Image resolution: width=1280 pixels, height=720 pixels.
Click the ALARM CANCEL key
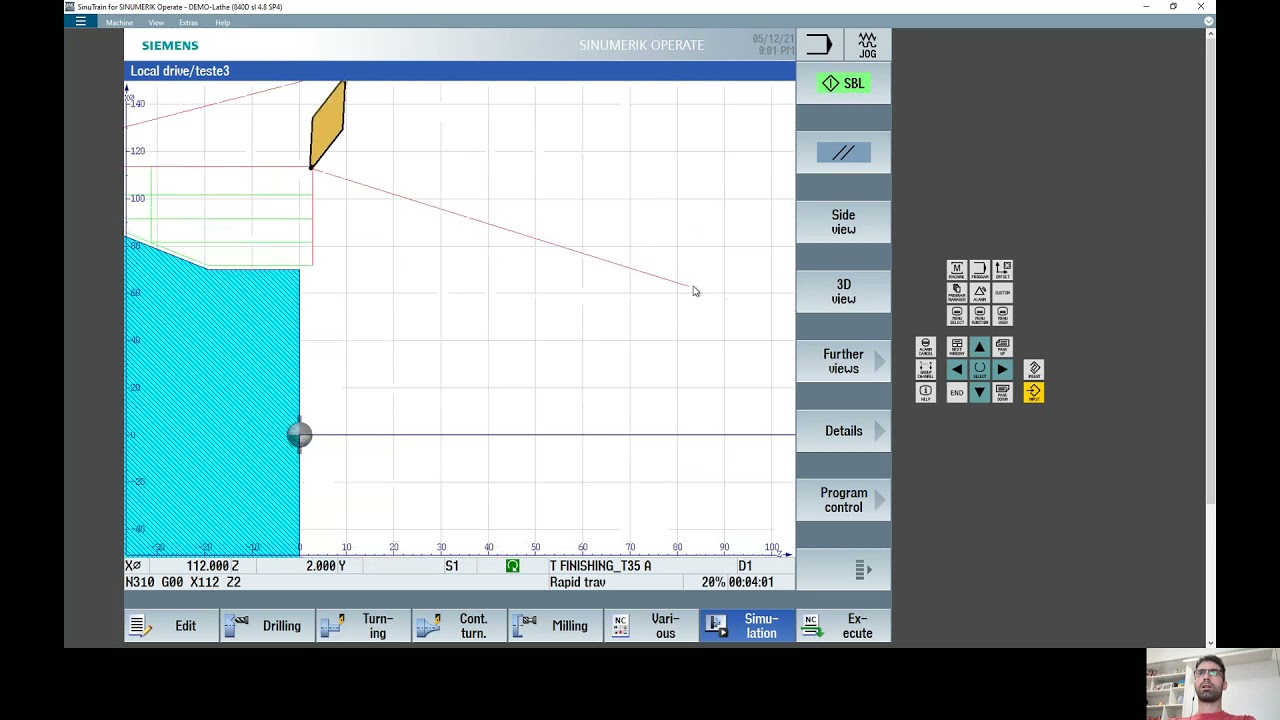[x=926, y=347]
